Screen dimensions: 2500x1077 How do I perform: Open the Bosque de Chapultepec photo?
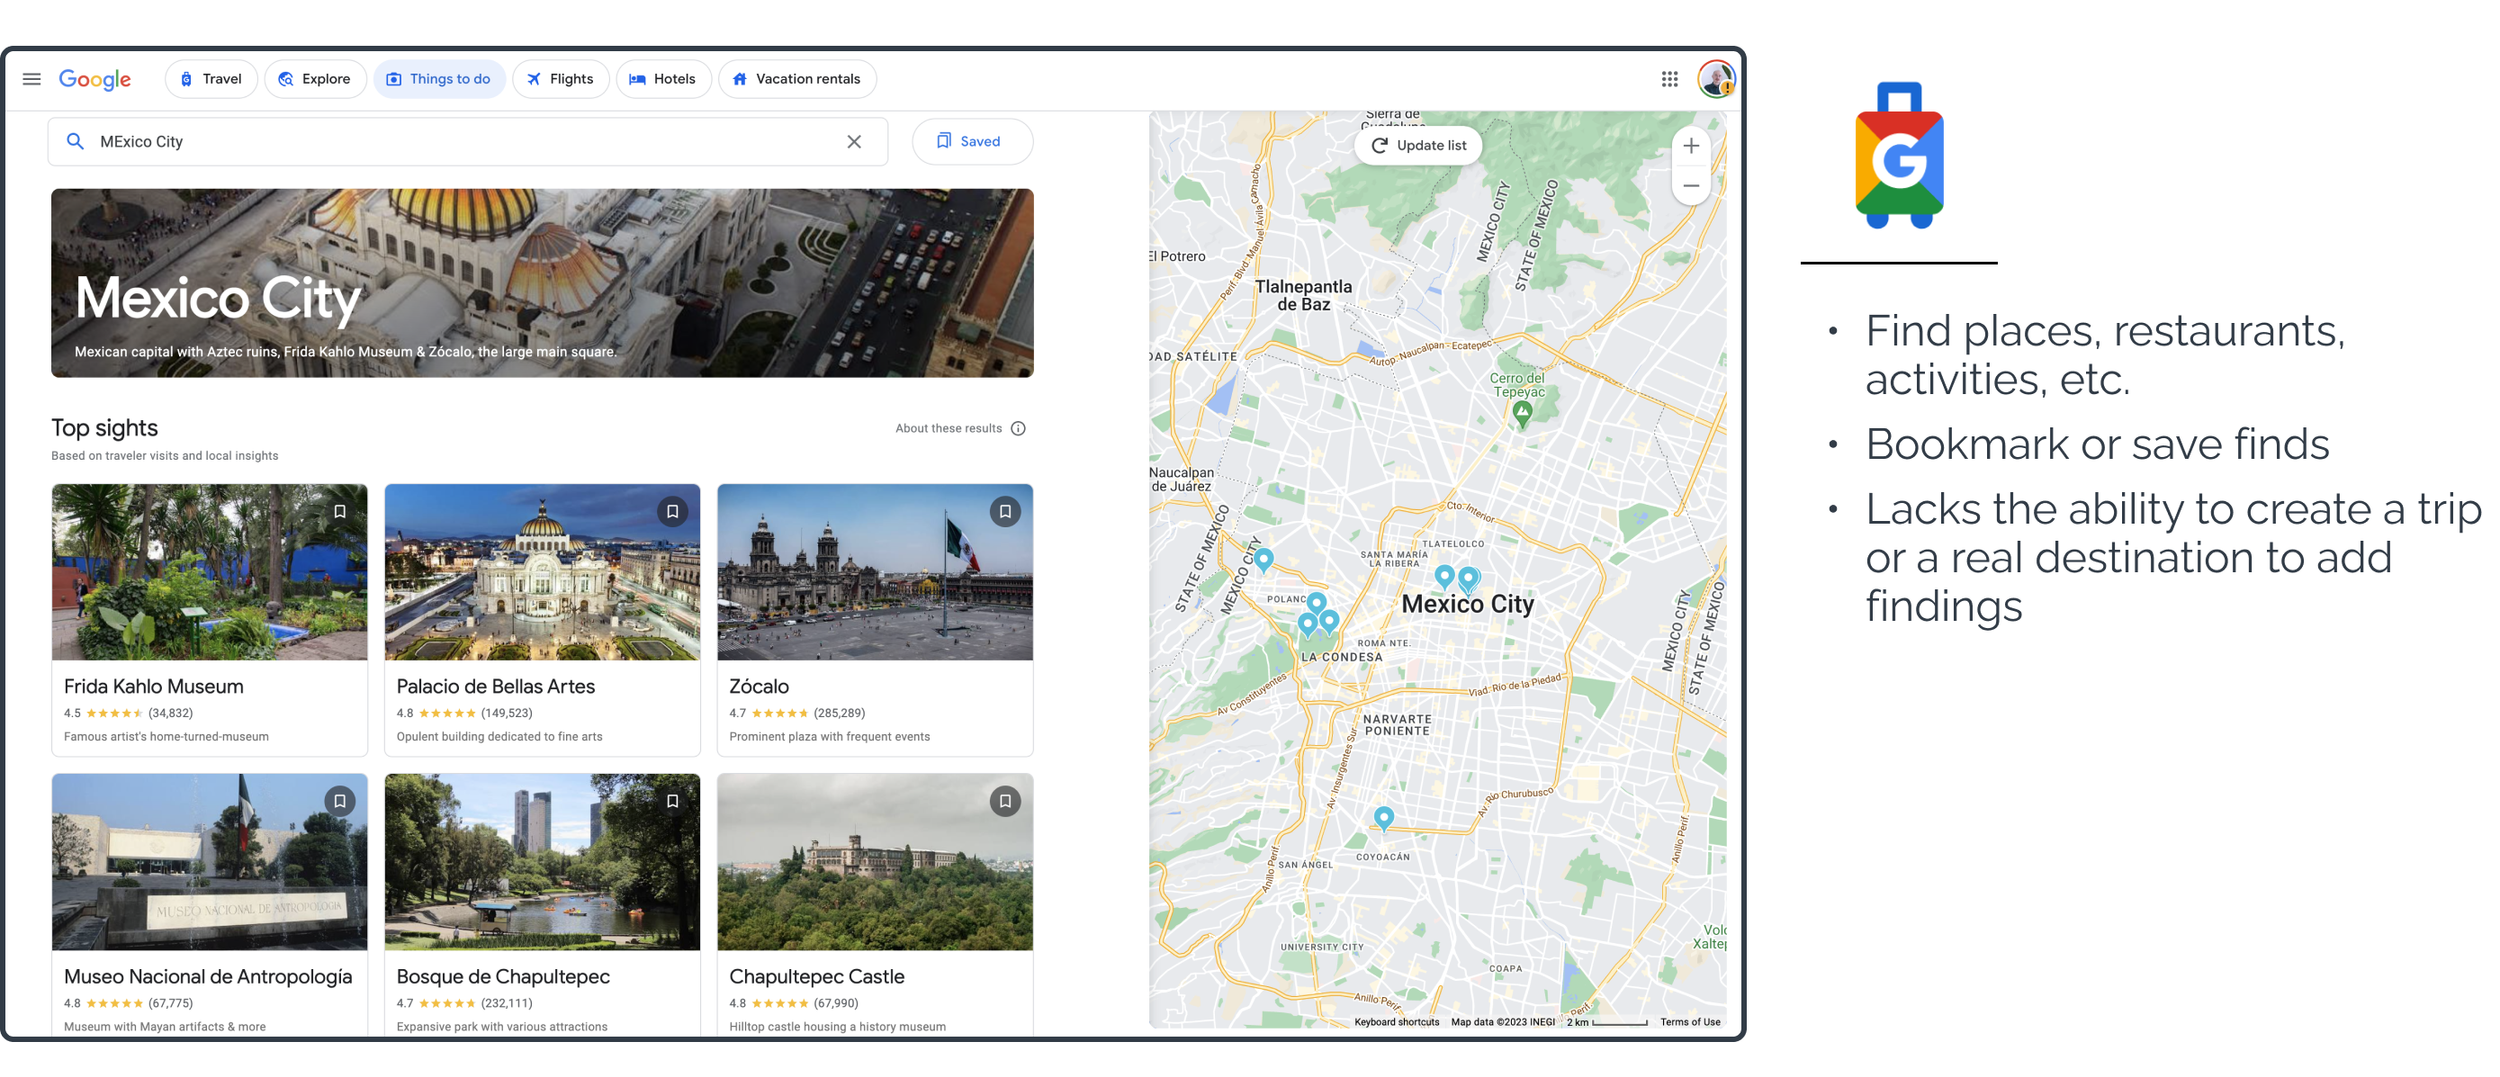542,862
